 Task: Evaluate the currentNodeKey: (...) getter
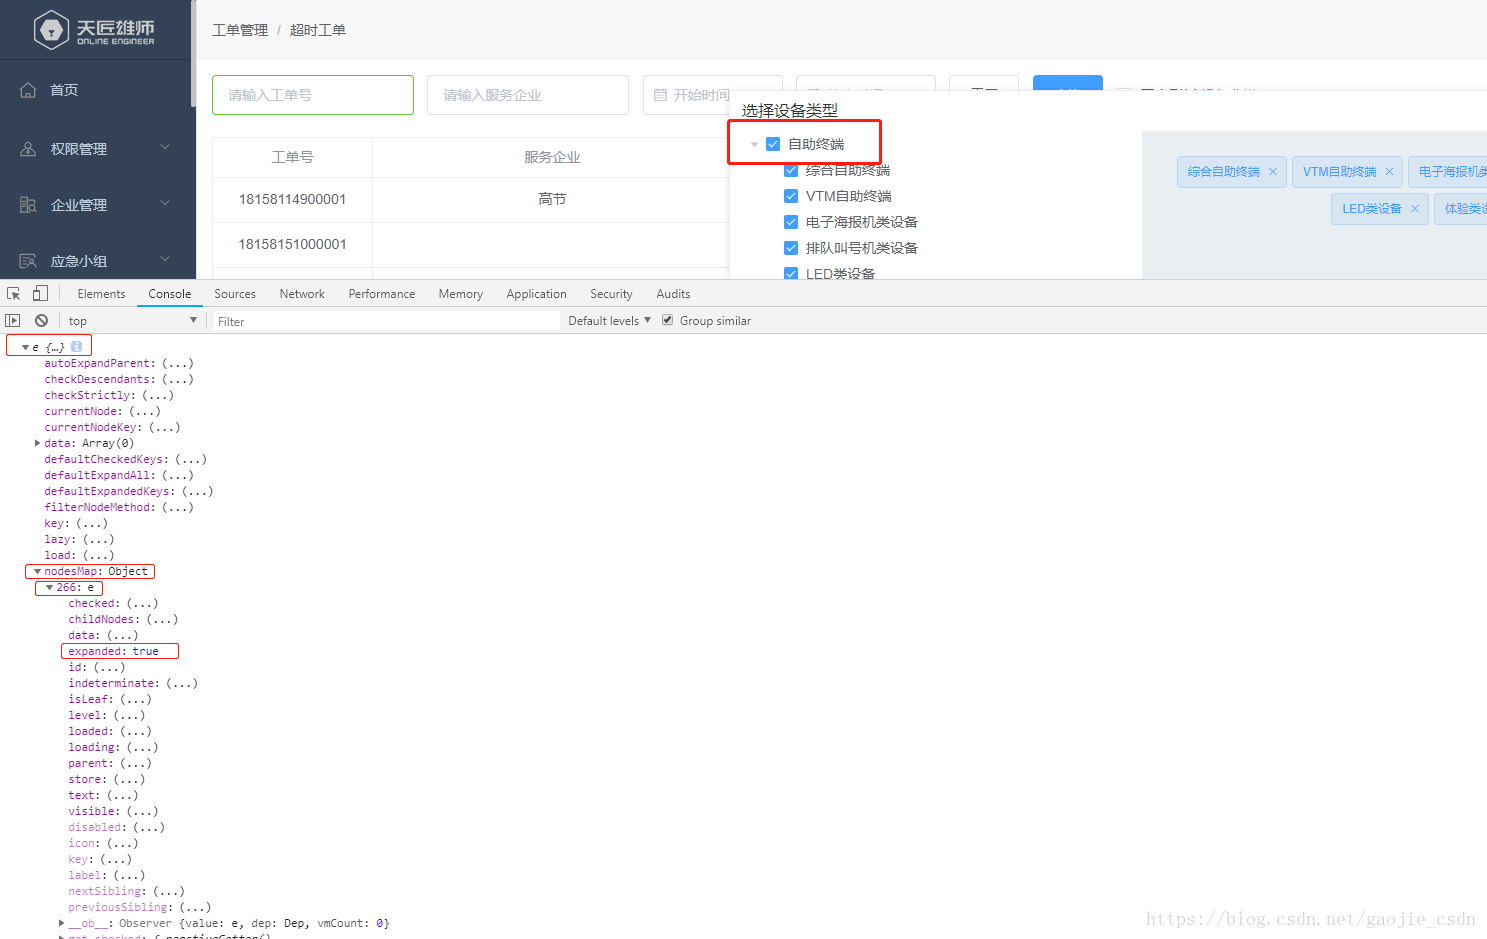tap(112, 427)
